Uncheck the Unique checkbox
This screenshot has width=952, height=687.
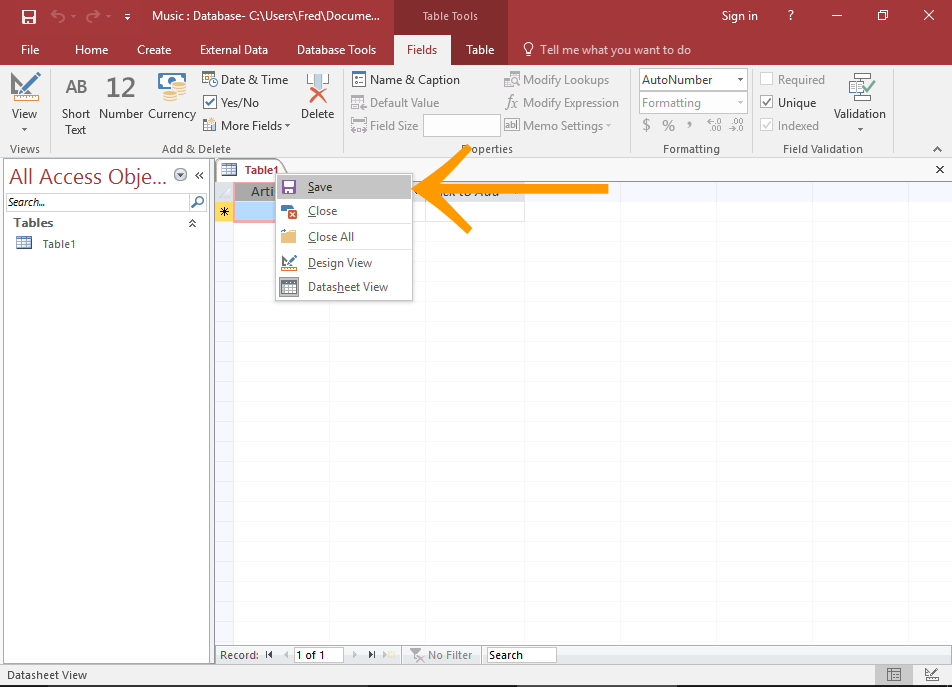point(767,103)
